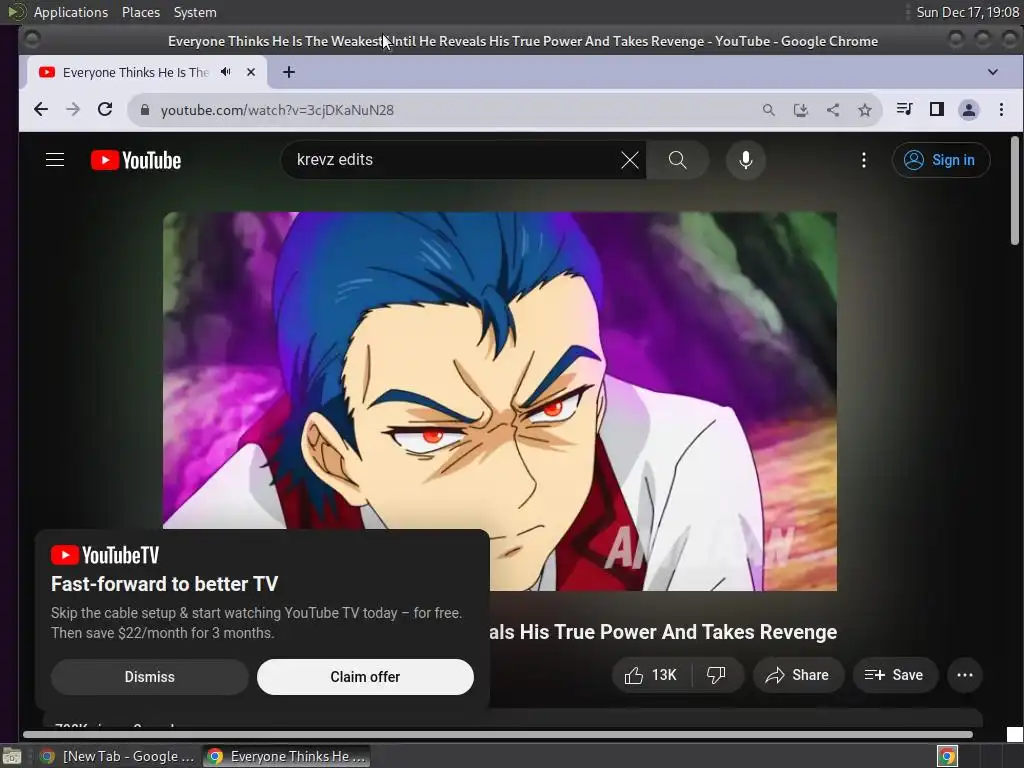The width and height of the screenshot is (1024, 768).
Task: Submit search with magnifier button
Action: (x=677, y=160)
